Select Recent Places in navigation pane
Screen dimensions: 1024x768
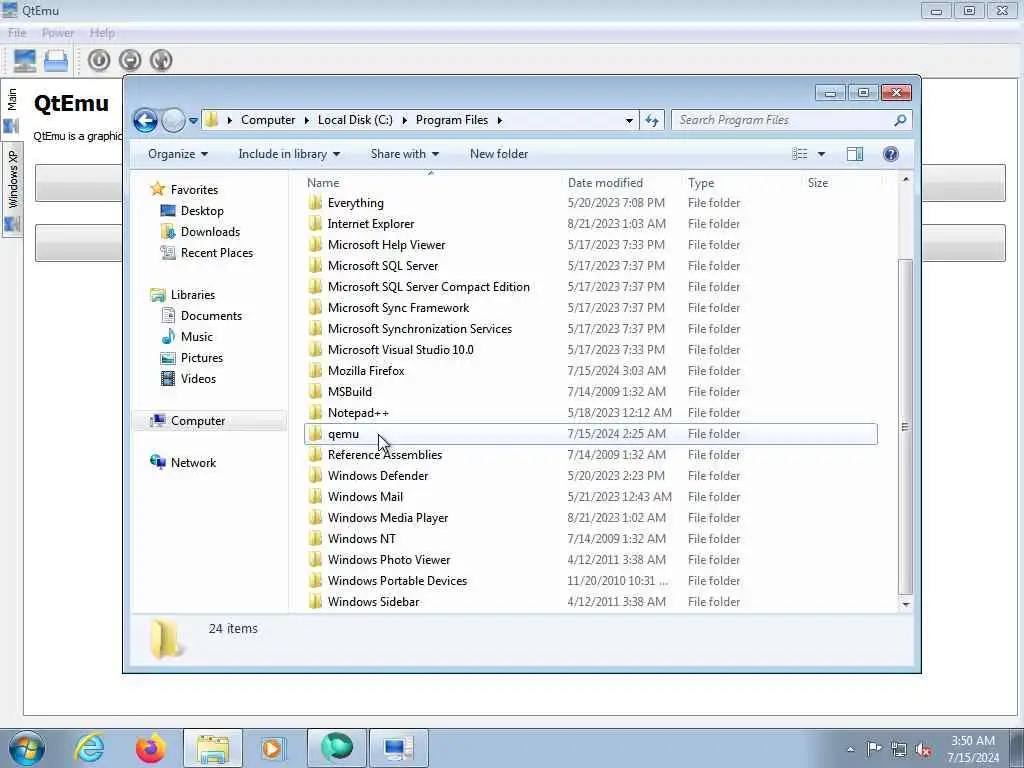tap(216, 253)
